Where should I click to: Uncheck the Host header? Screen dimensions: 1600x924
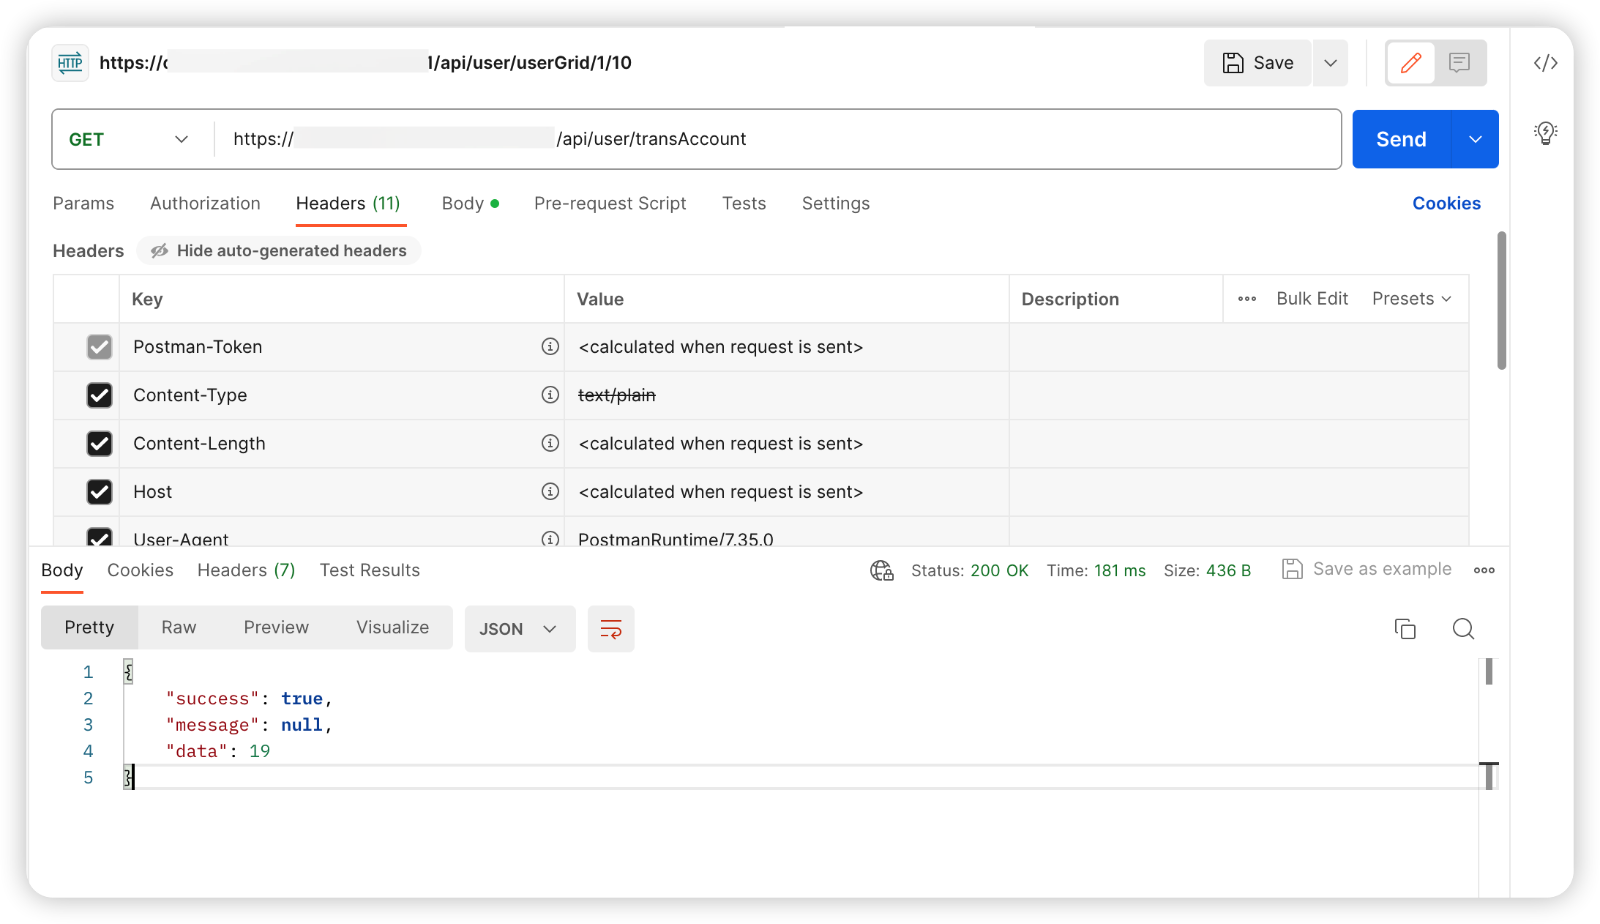pos(99,492)
